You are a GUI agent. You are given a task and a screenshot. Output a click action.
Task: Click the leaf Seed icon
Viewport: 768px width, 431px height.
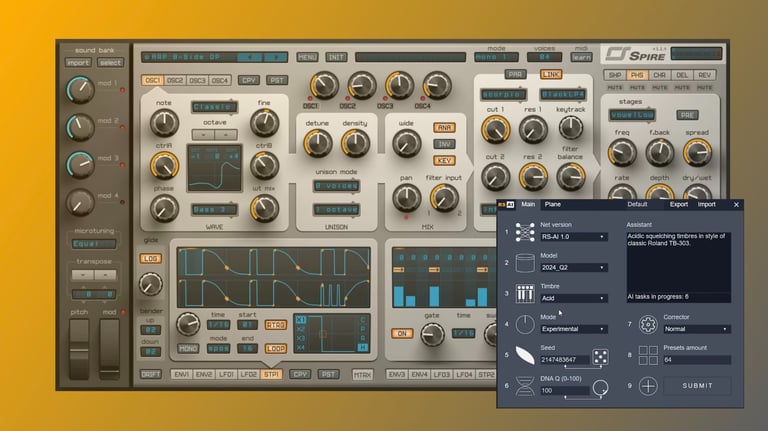click(x=525, y=355)
